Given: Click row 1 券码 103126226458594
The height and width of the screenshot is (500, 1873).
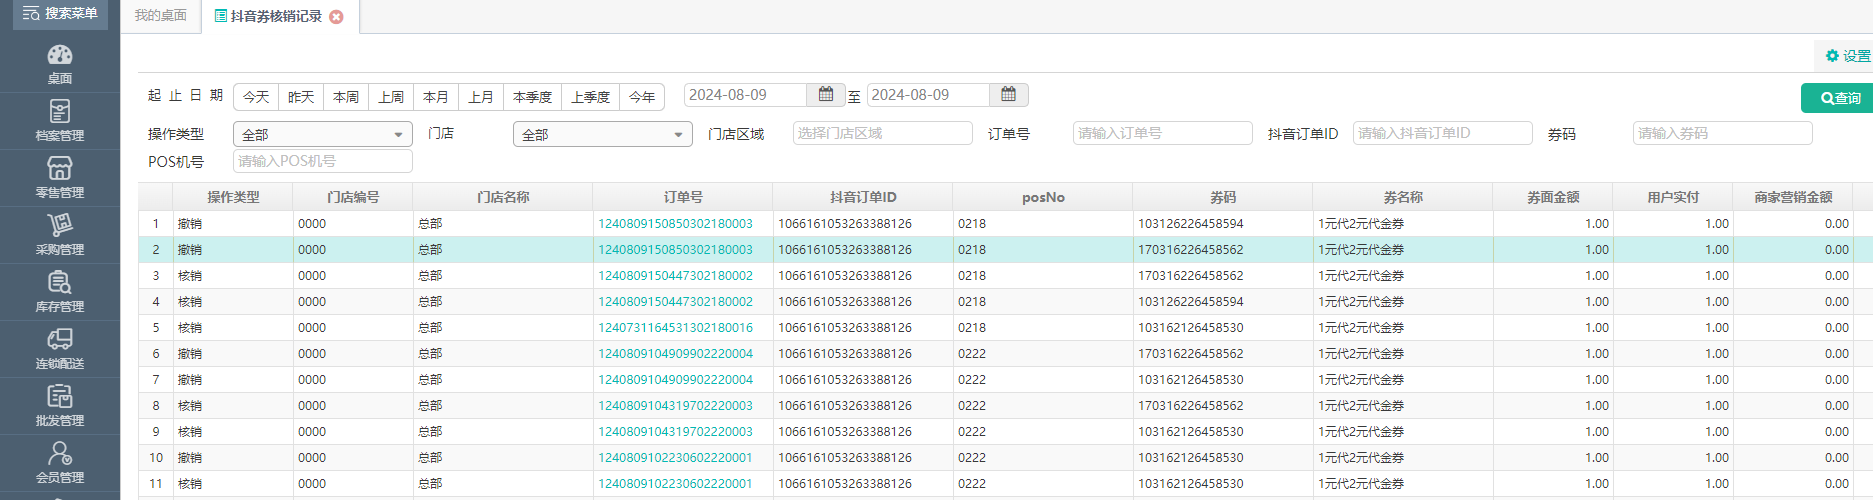Looking at the screenshot, I should [1191, 224].
